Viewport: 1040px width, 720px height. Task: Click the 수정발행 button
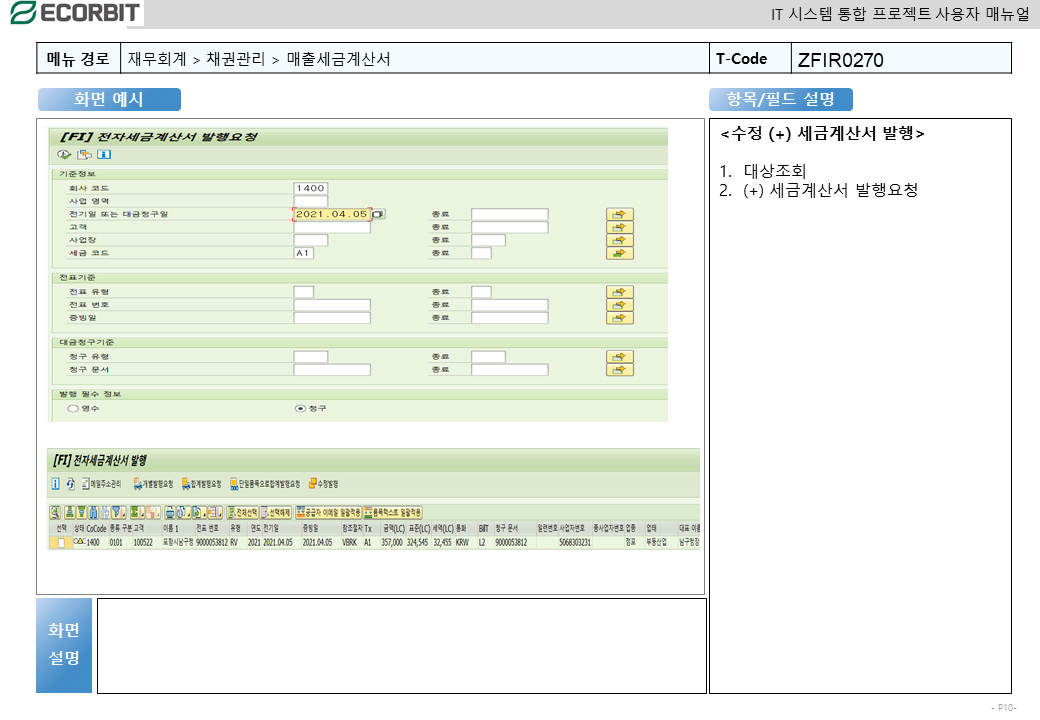[x=326, y=484]
